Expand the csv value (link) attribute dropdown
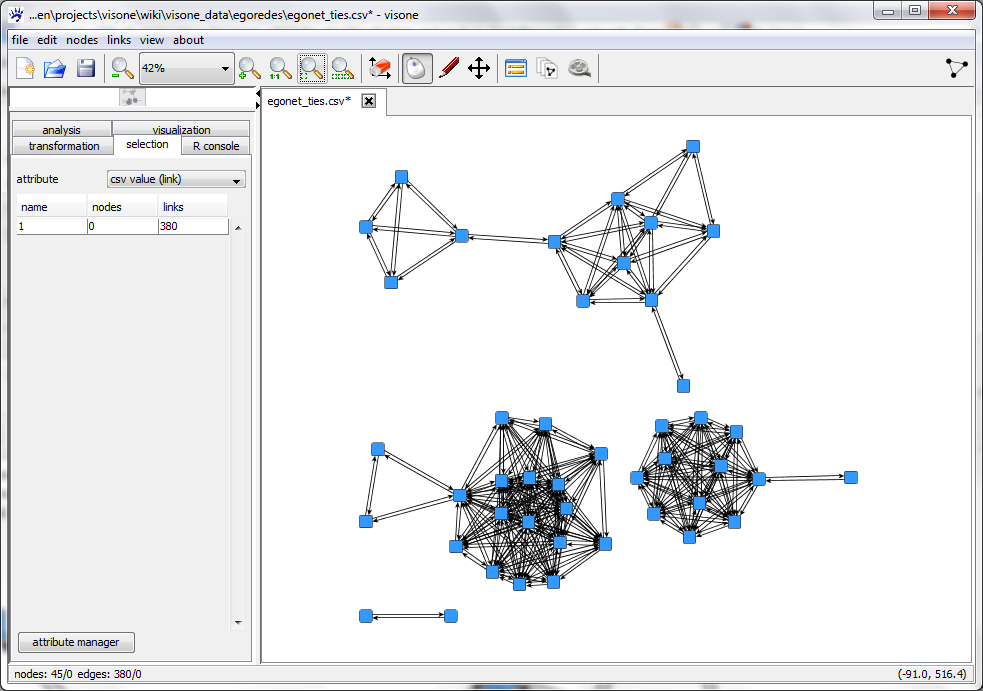The width and height of the screenshot is (983, 691). pyautogui.click(x=176, y=179)
